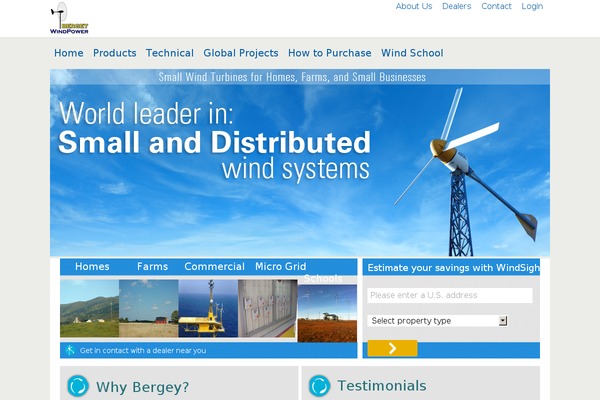Click the small turbine icon beside dealer contact

coord(70,349)
